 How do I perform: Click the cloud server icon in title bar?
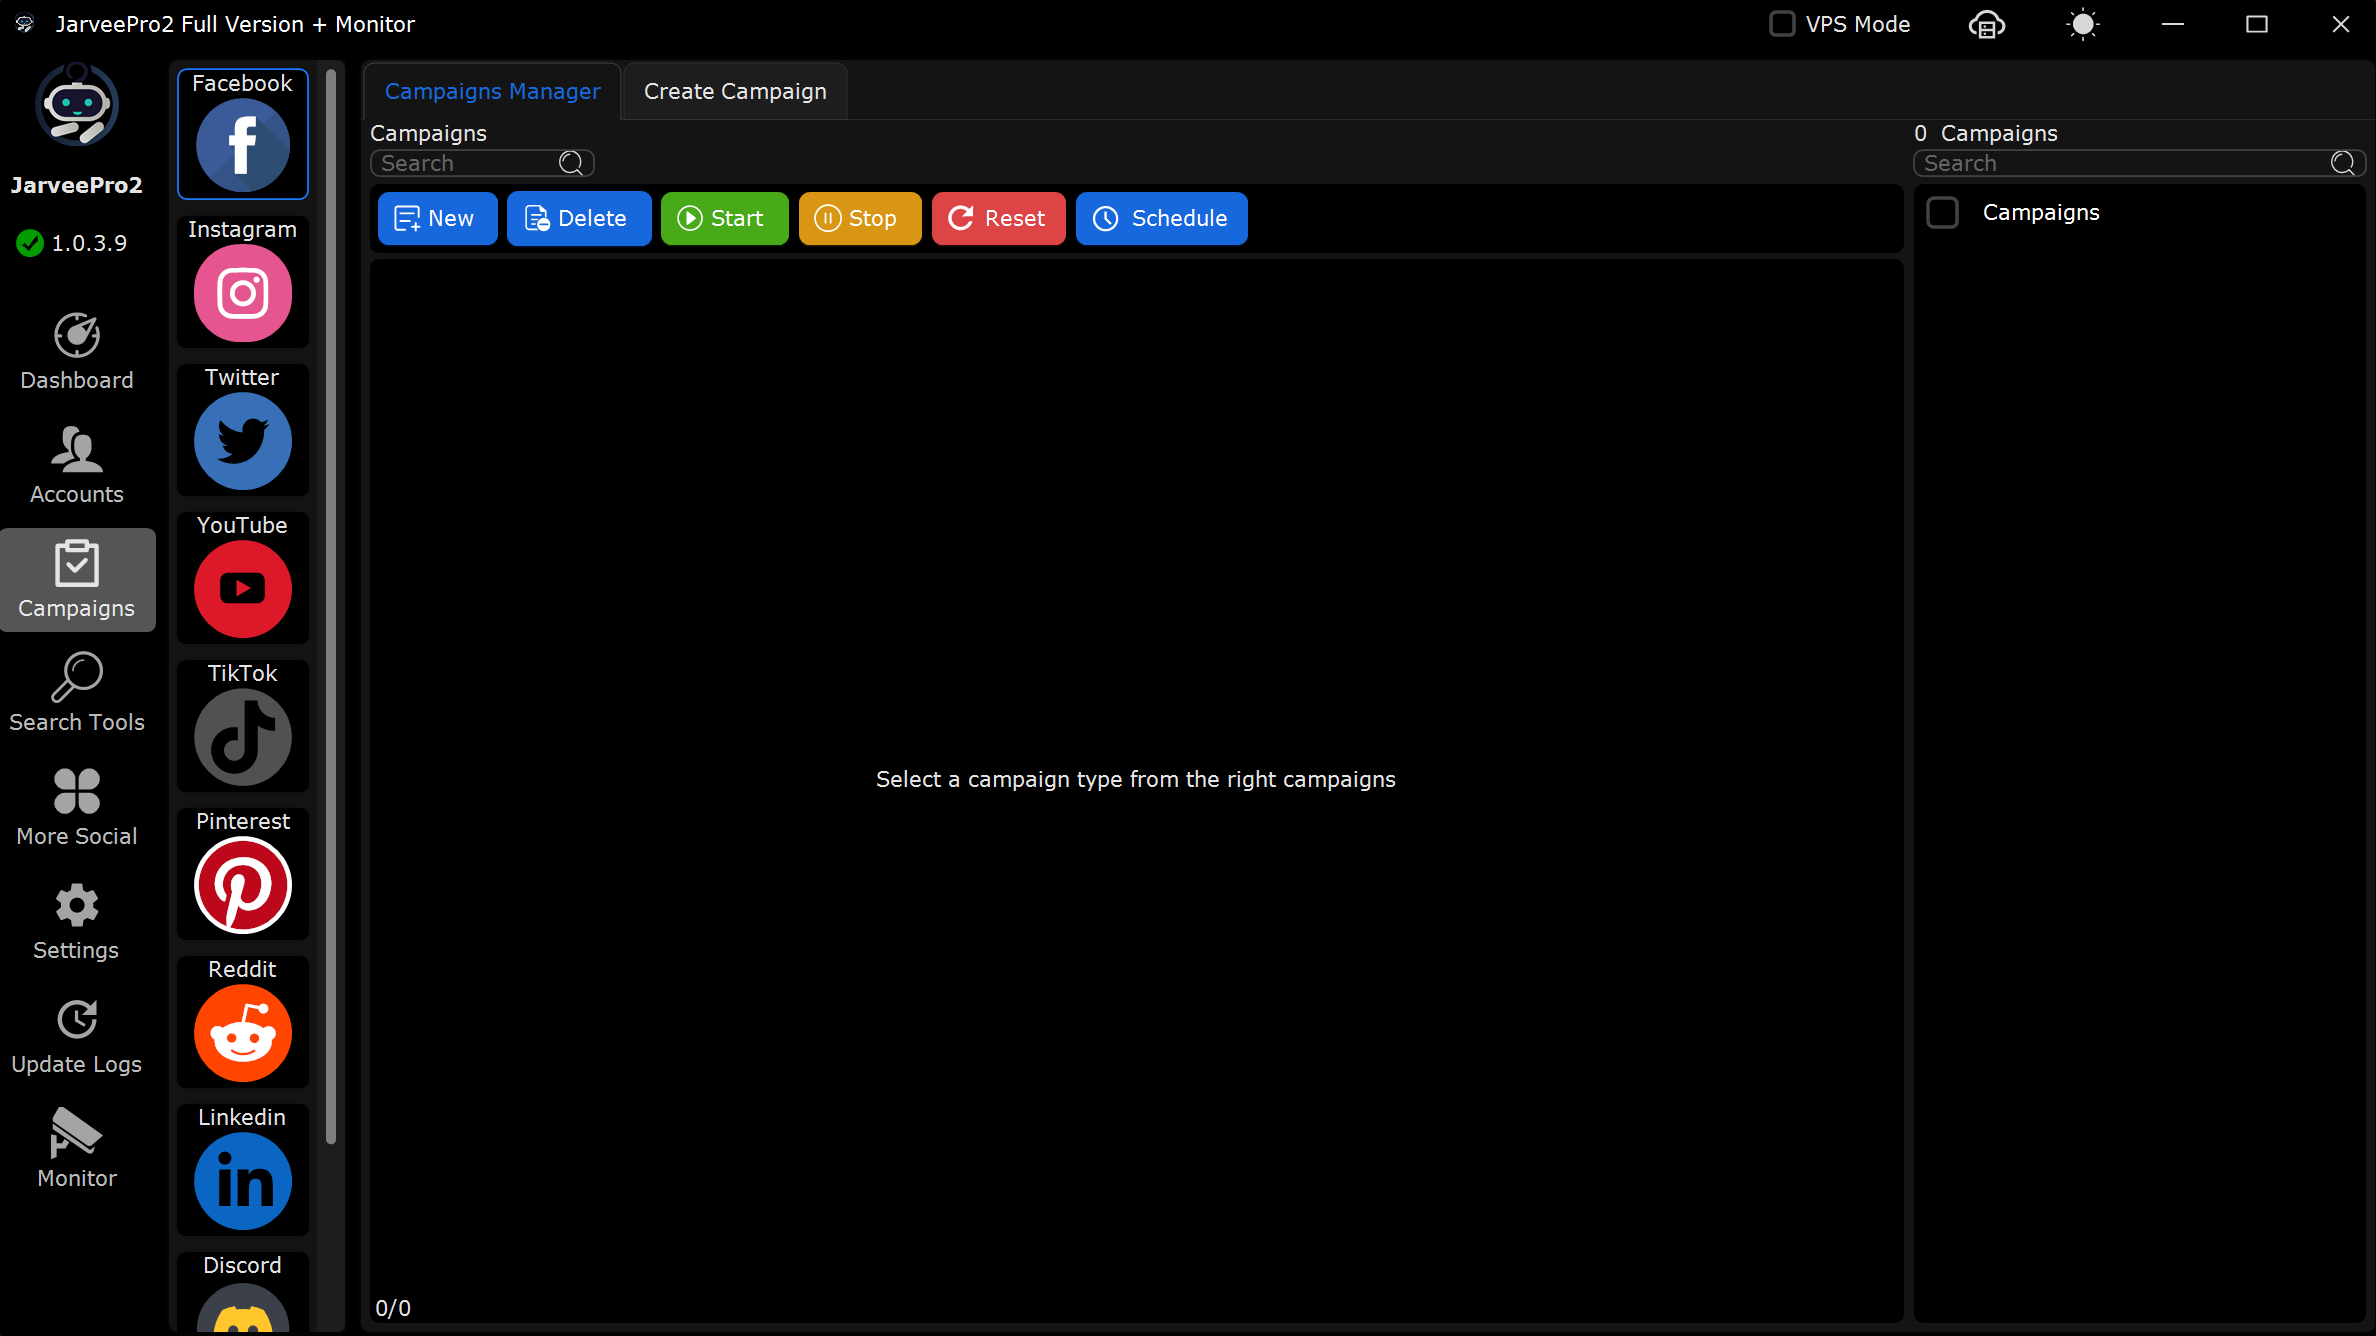click(x=1987, y=24)
